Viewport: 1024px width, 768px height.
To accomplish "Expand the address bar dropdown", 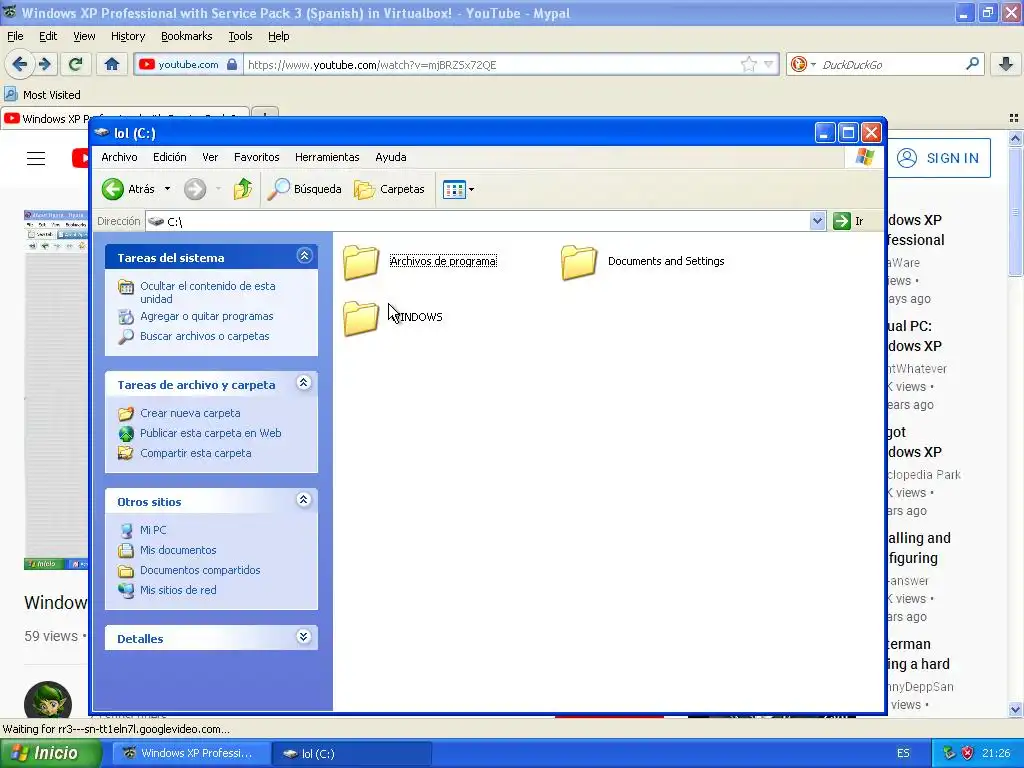I will 817,221.
